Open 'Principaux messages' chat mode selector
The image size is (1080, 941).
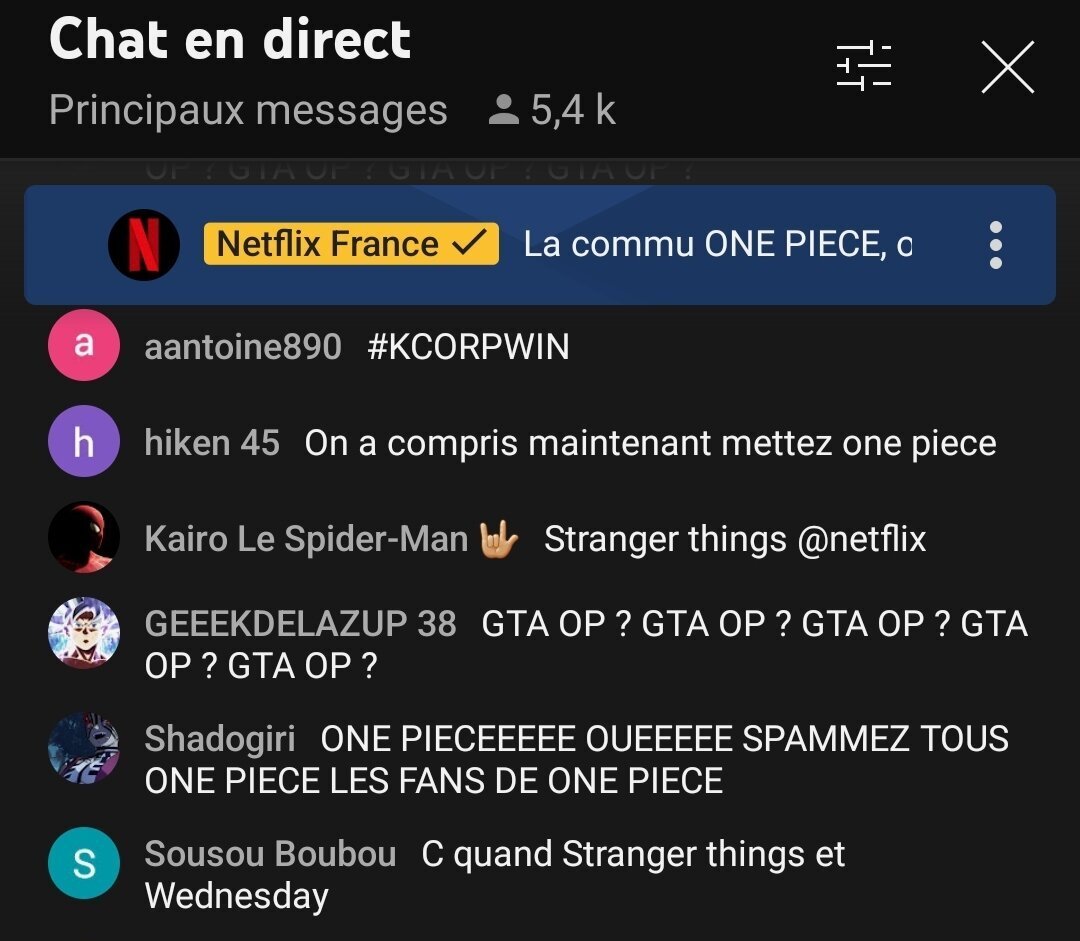tap(248, 110)
